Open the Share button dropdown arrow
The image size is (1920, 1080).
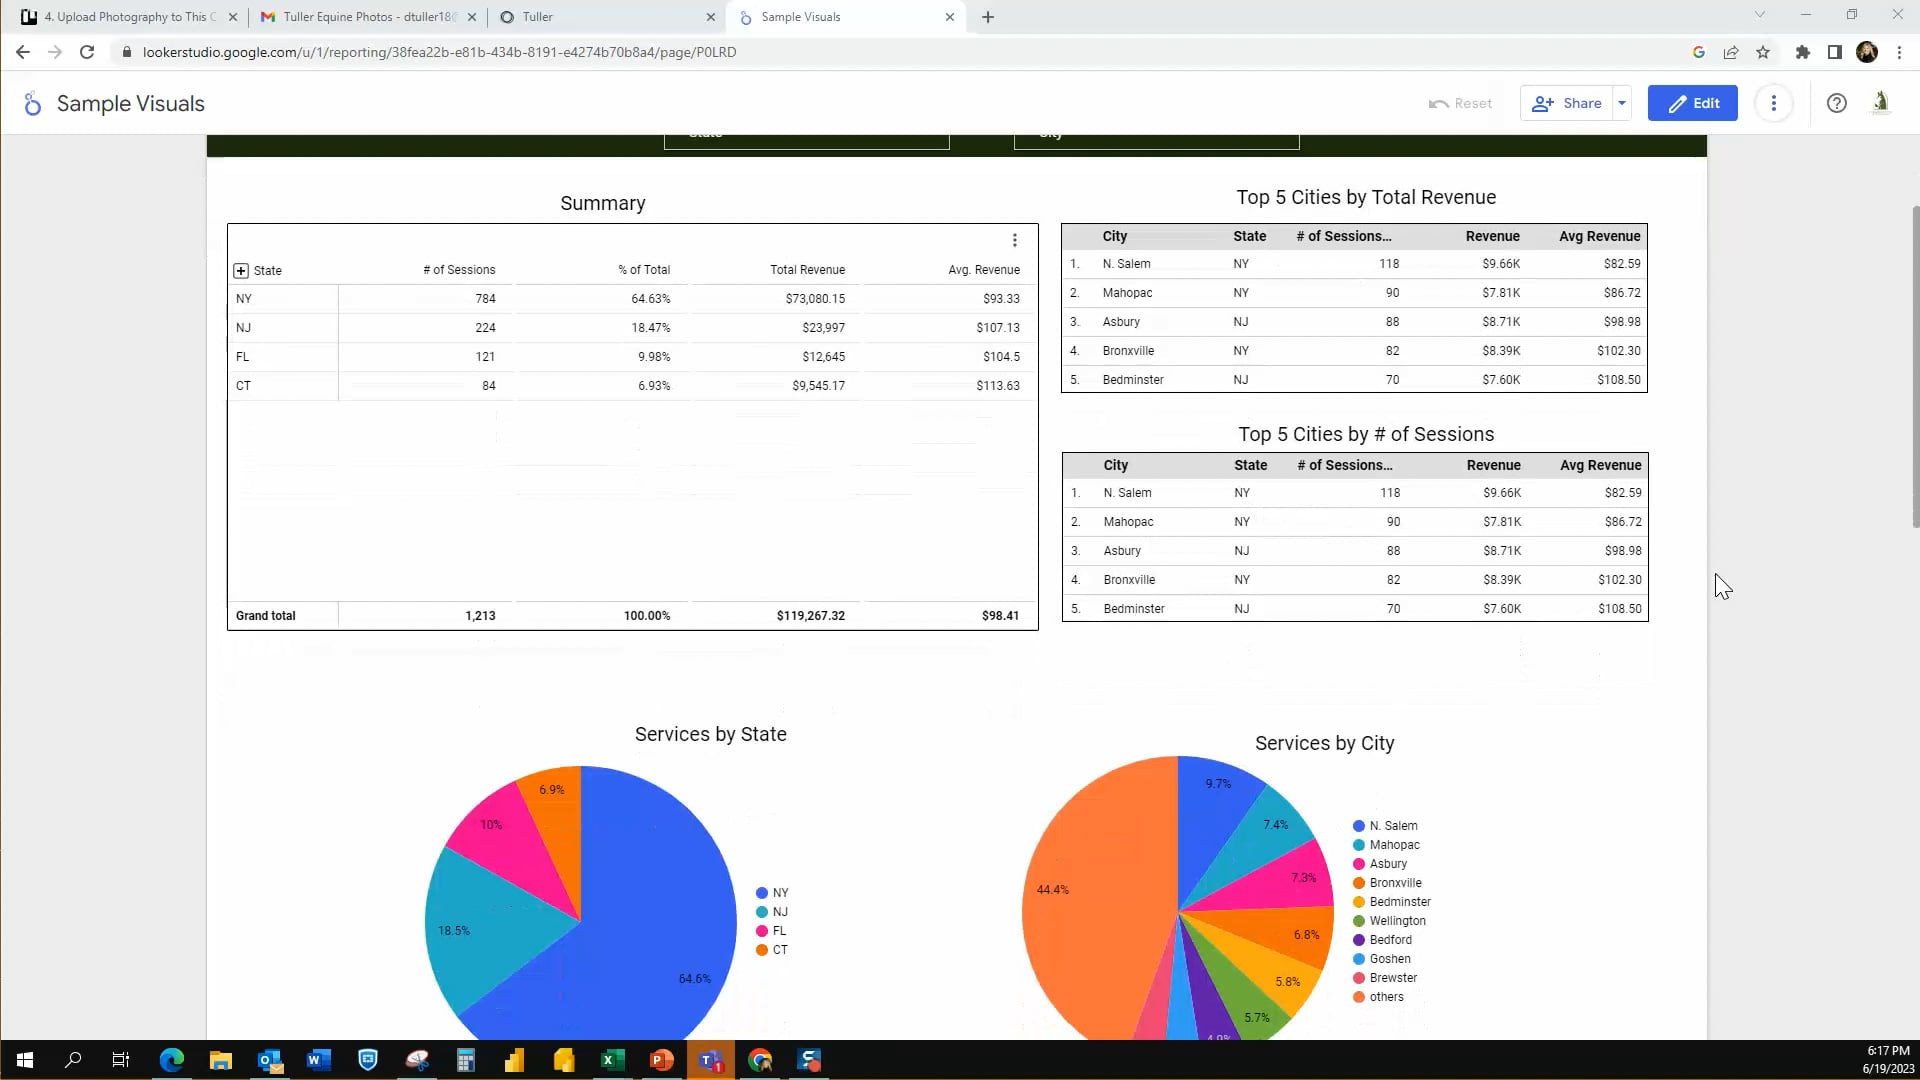pyautogui.click(x=1622, y=103)
